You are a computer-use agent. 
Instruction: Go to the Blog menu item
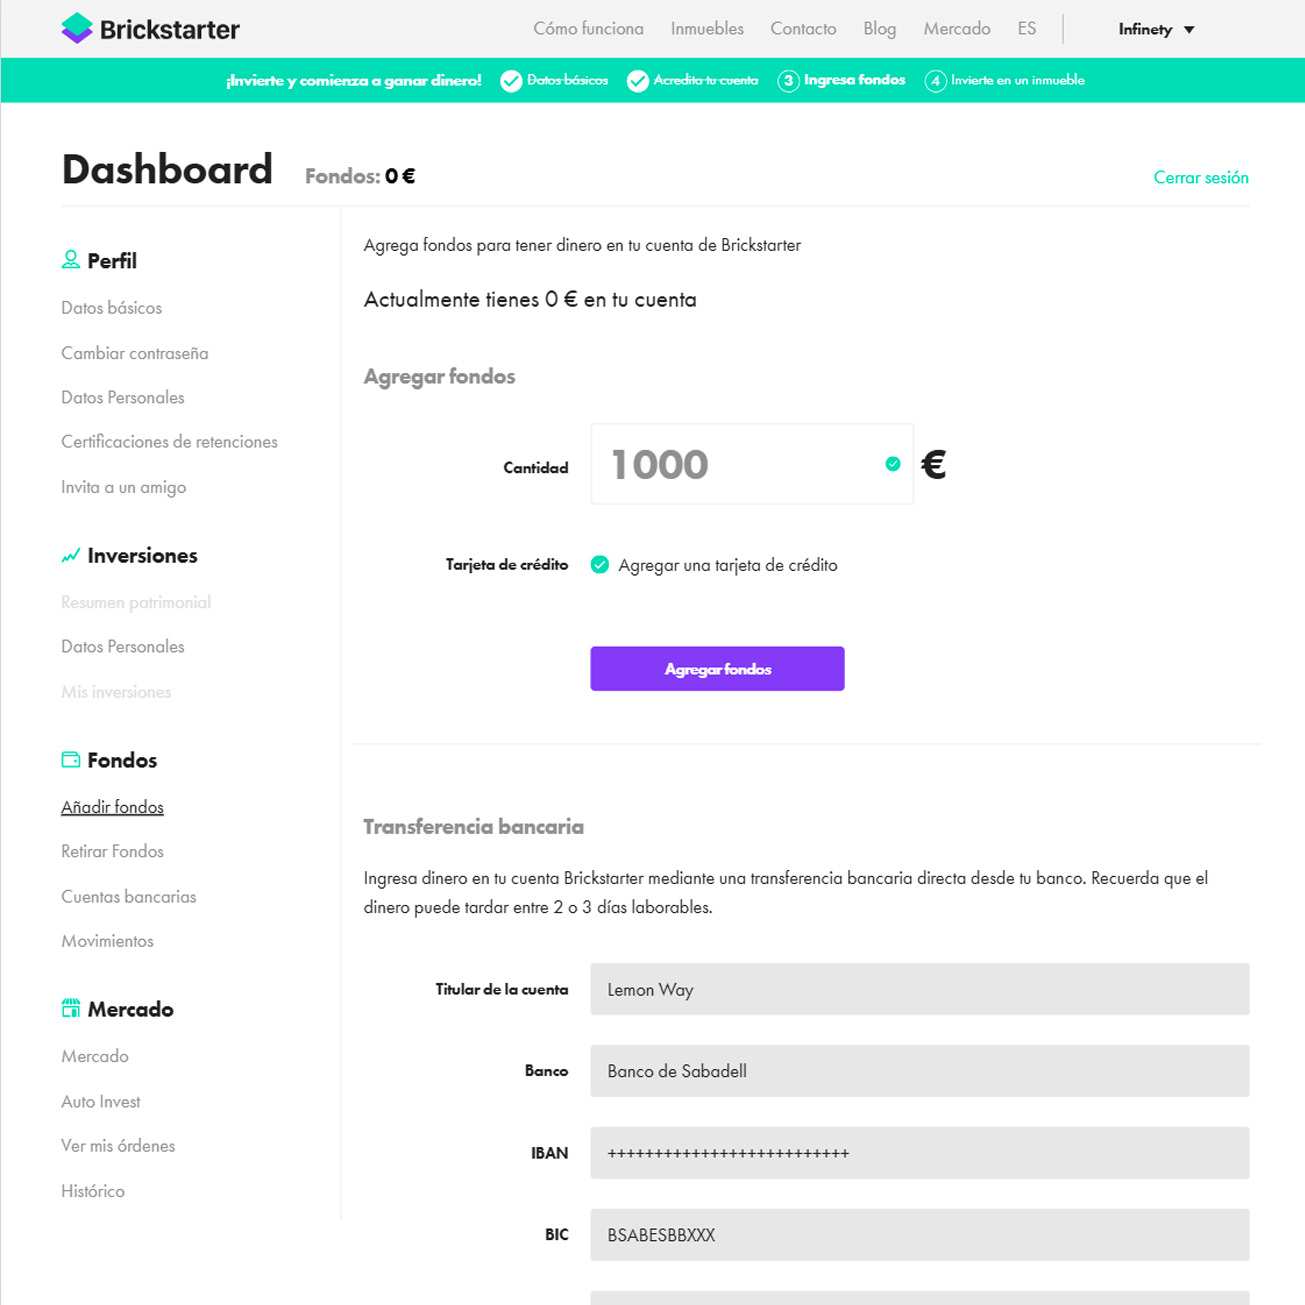(879, 29)
